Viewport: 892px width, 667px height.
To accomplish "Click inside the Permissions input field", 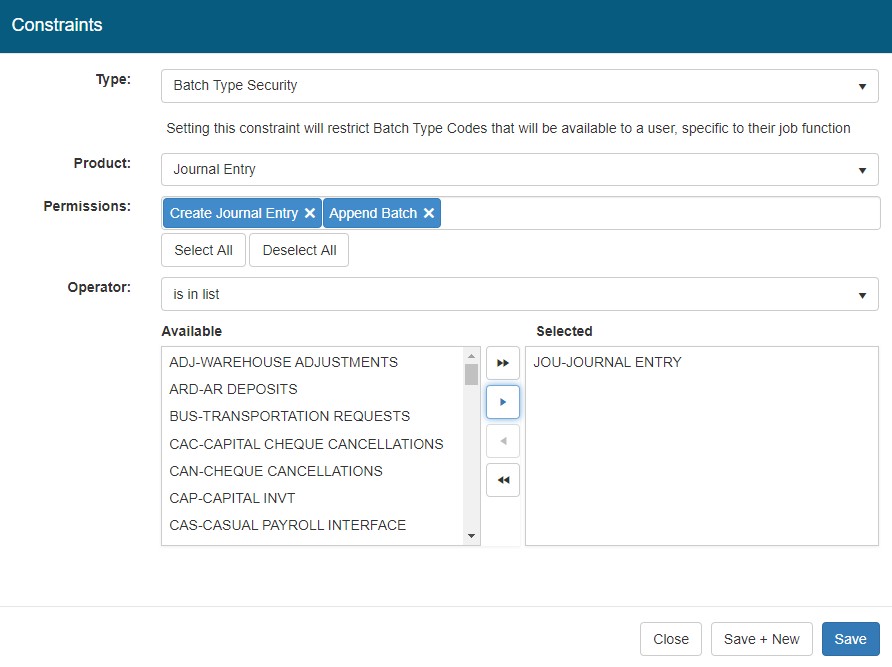I will (x=660, y=213).
